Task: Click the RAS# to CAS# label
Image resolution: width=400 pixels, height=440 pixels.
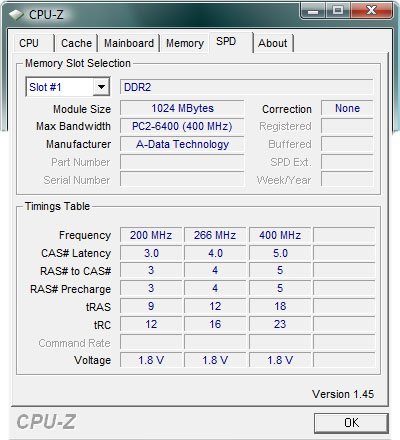Action: tap(75, 271)
